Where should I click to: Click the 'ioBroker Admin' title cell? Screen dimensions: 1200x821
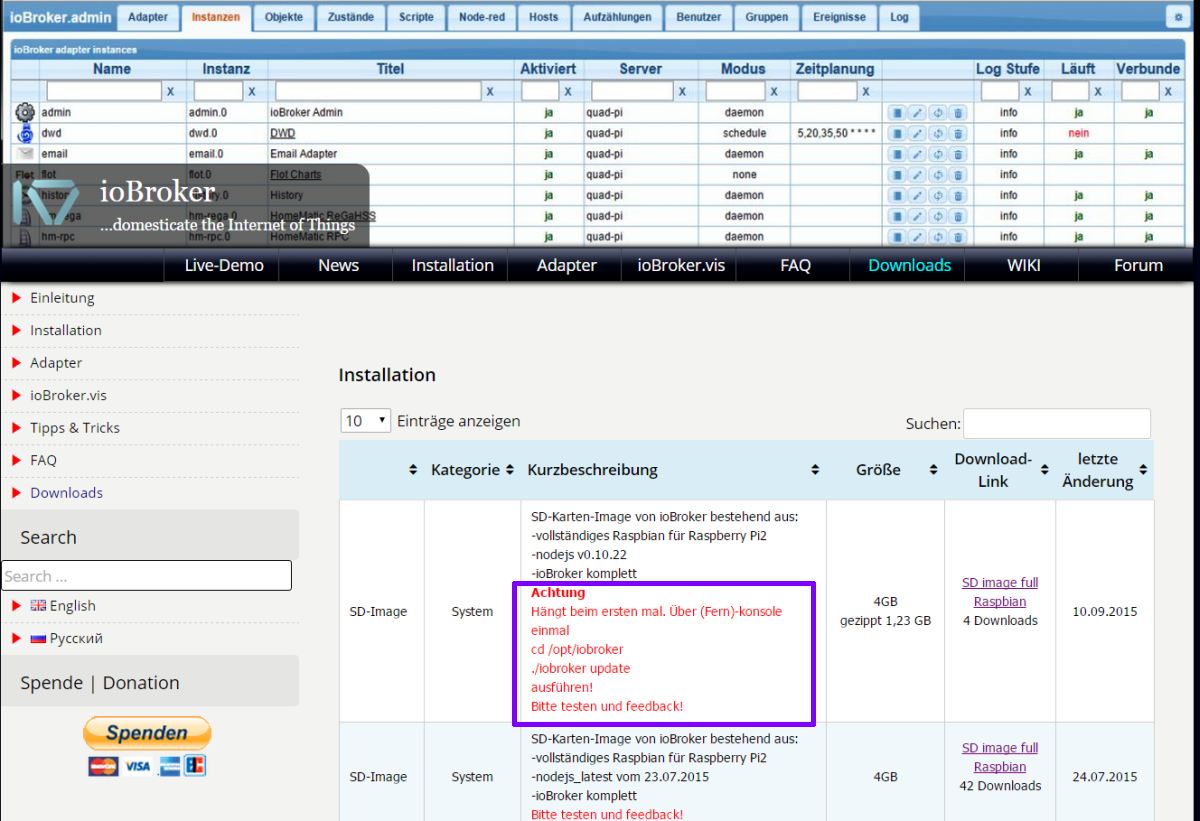pos(306,113)
